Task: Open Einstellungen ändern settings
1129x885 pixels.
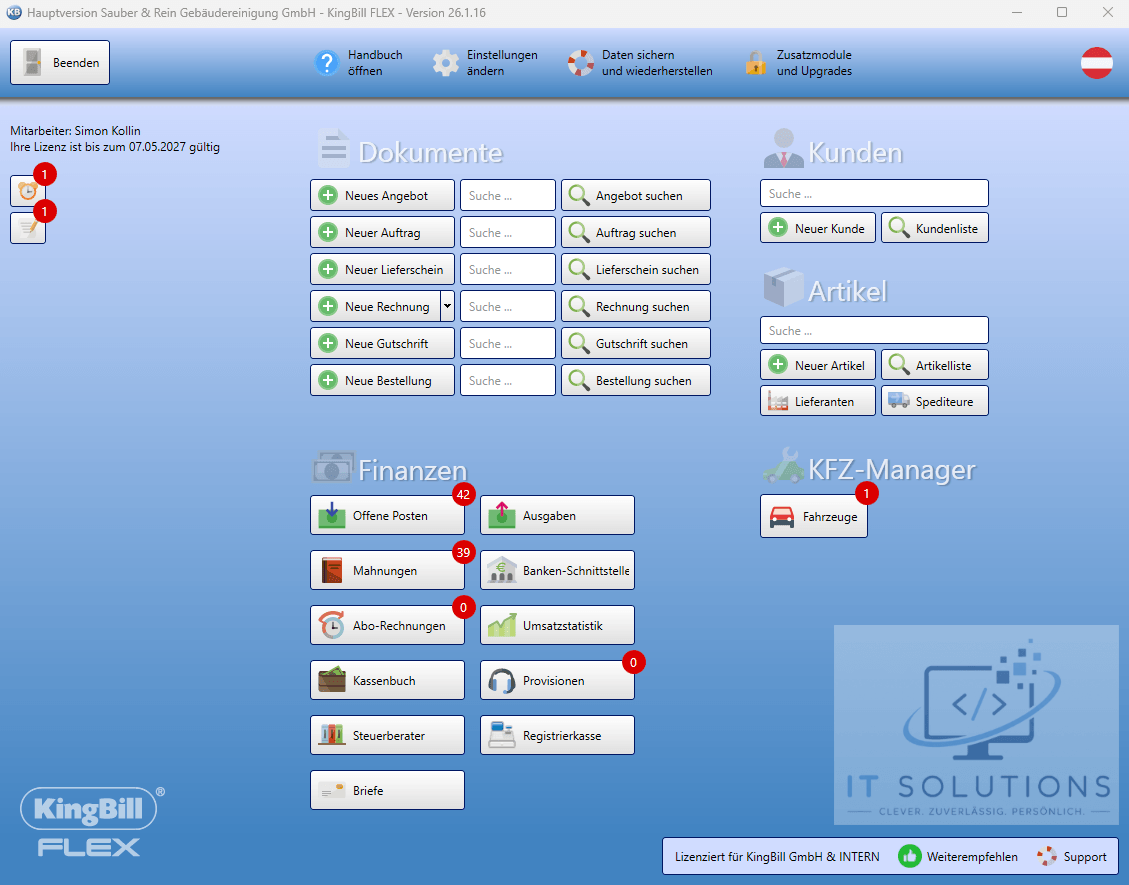Action: 485,63
